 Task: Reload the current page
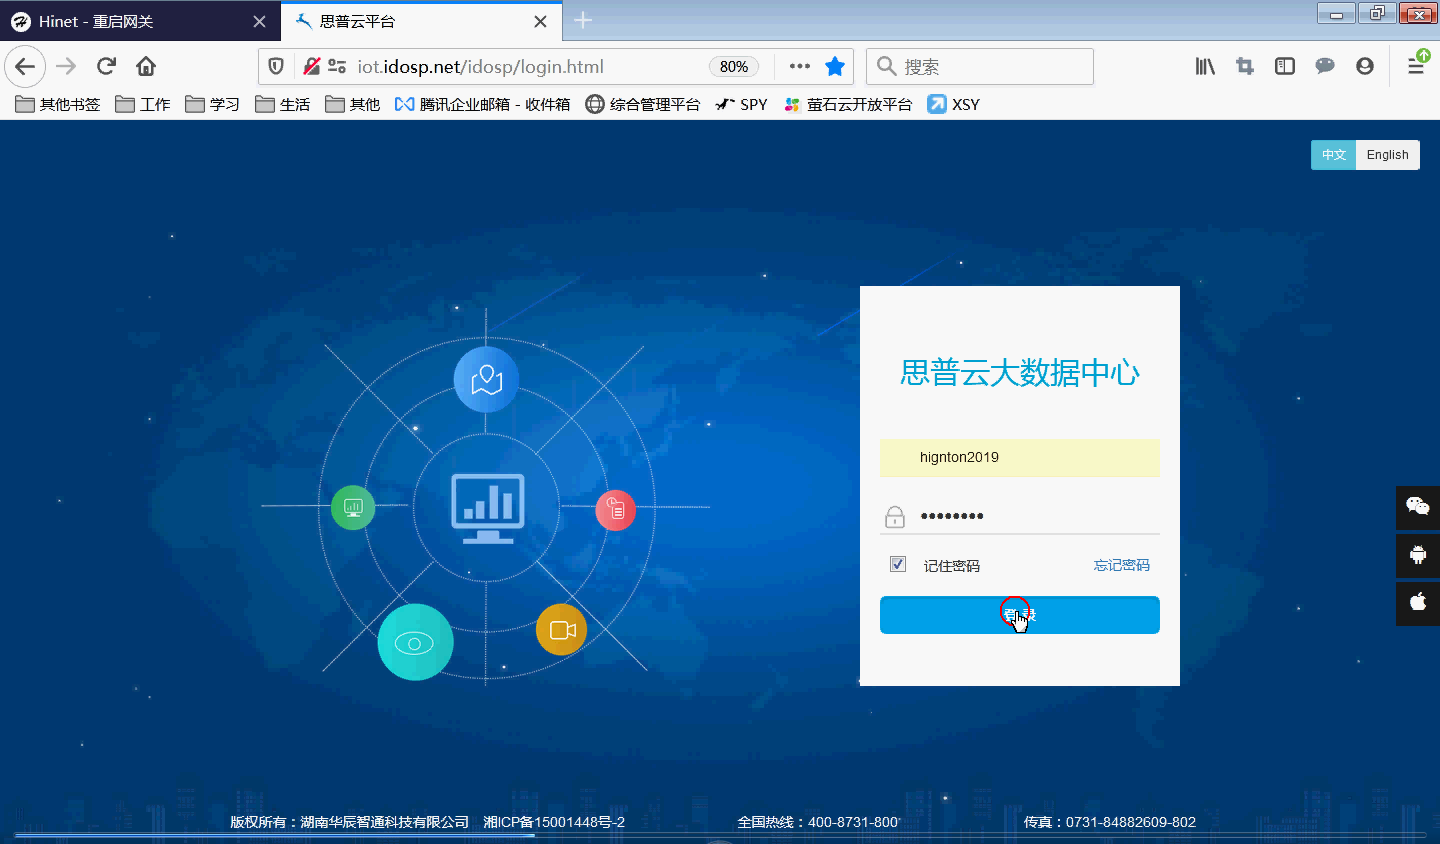pos(106,67)
